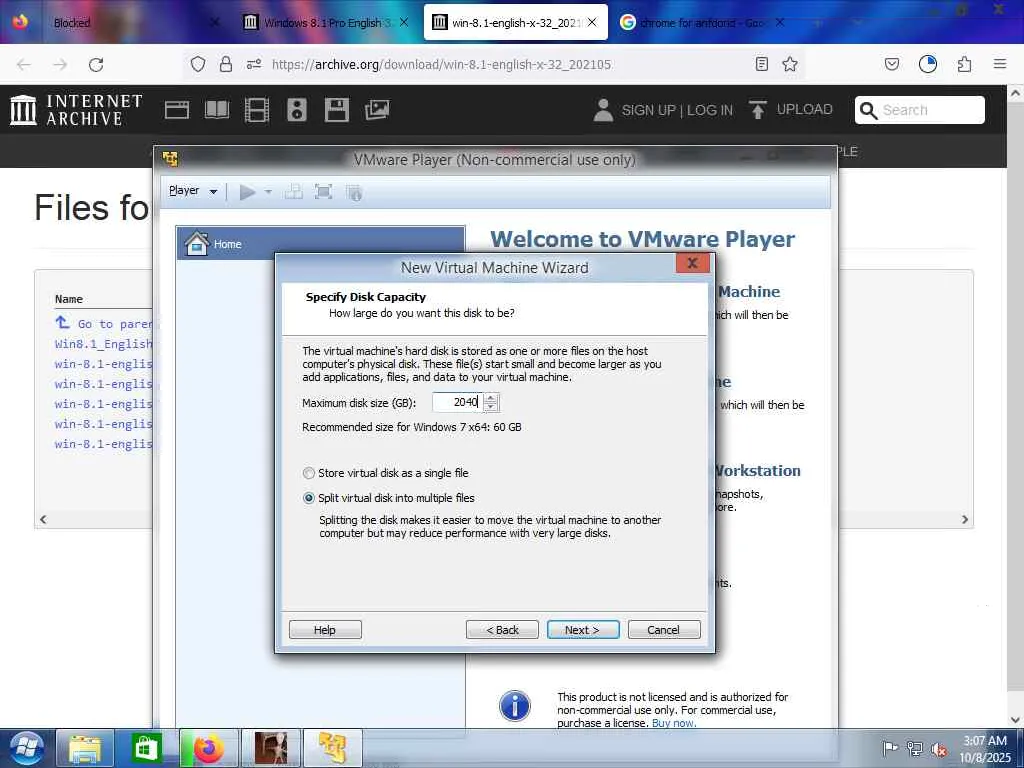Click the muted volume tray icon
Screen dimensions: 1024x768
click(939, 749)
